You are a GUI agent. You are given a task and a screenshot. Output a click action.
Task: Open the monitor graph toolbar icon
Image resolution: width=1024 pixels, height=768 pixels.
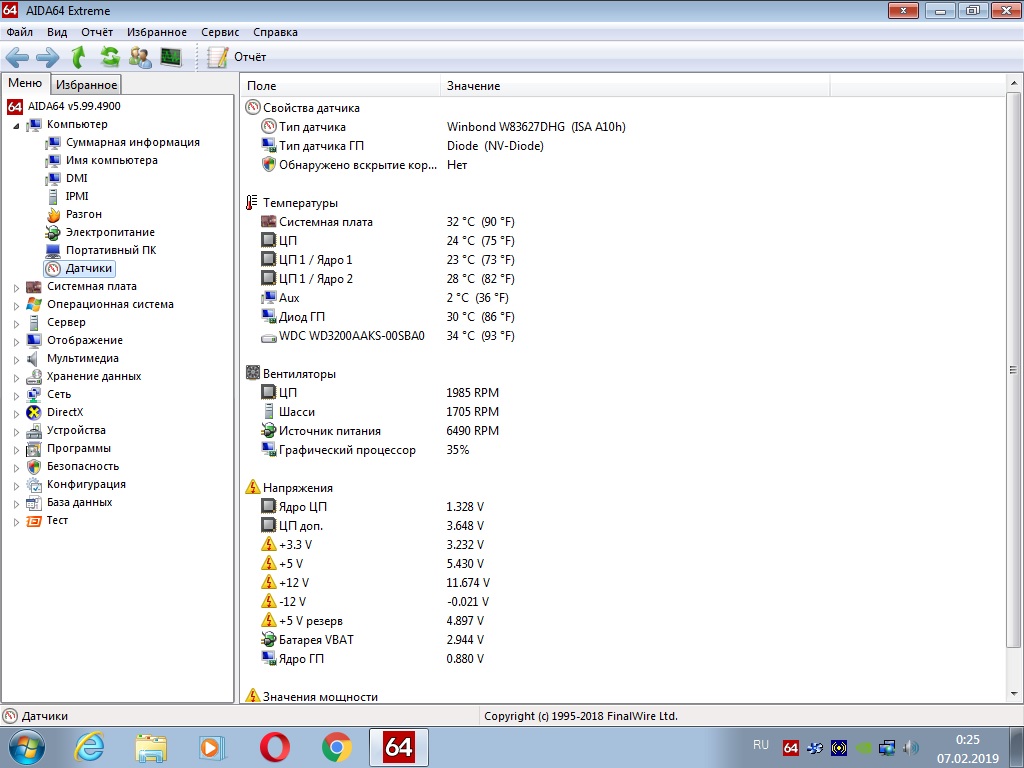coord(171,57)
